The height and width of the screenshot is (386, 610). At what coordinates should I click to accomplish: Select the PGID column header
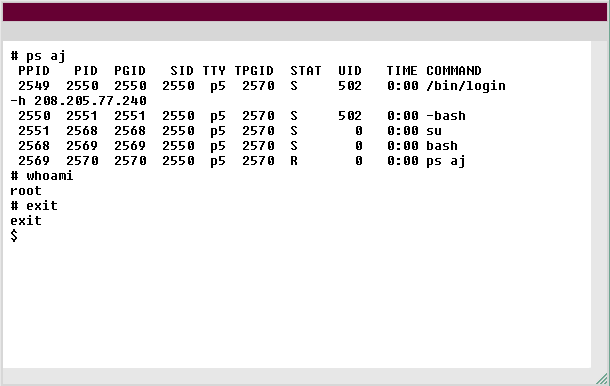coord(130,71)
